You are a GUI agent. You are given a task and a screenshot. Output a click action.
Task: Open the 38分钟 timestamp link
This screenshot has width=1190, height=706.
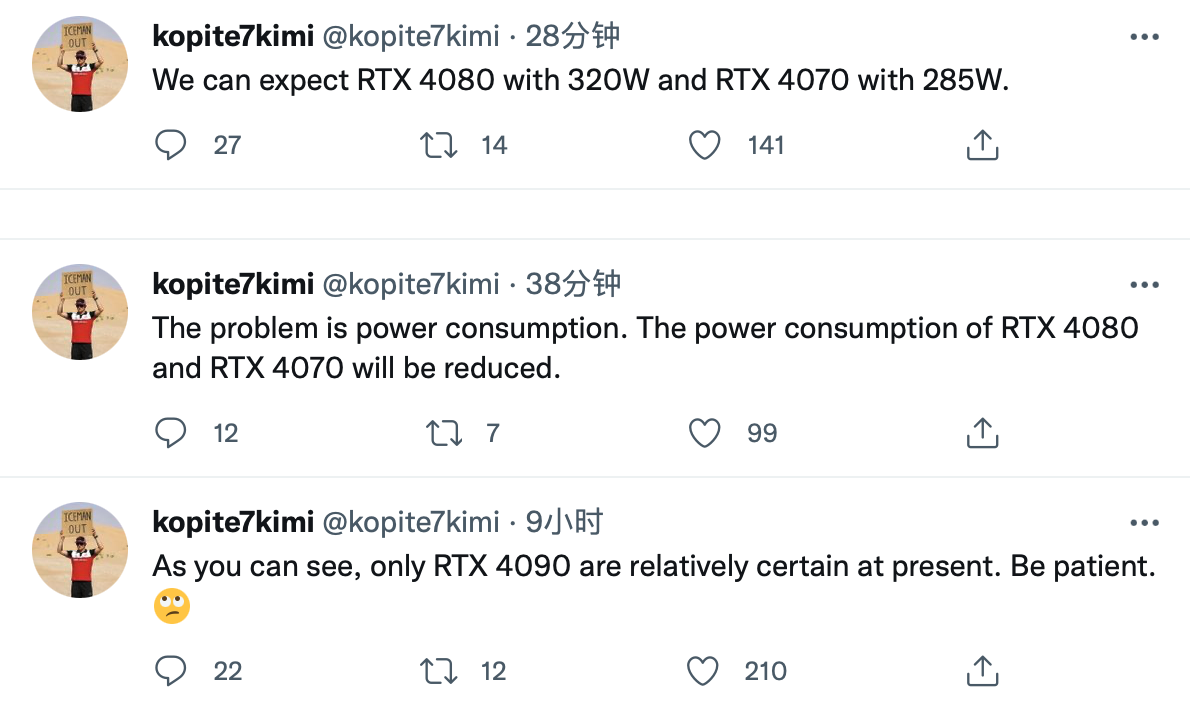coord(573,284)
